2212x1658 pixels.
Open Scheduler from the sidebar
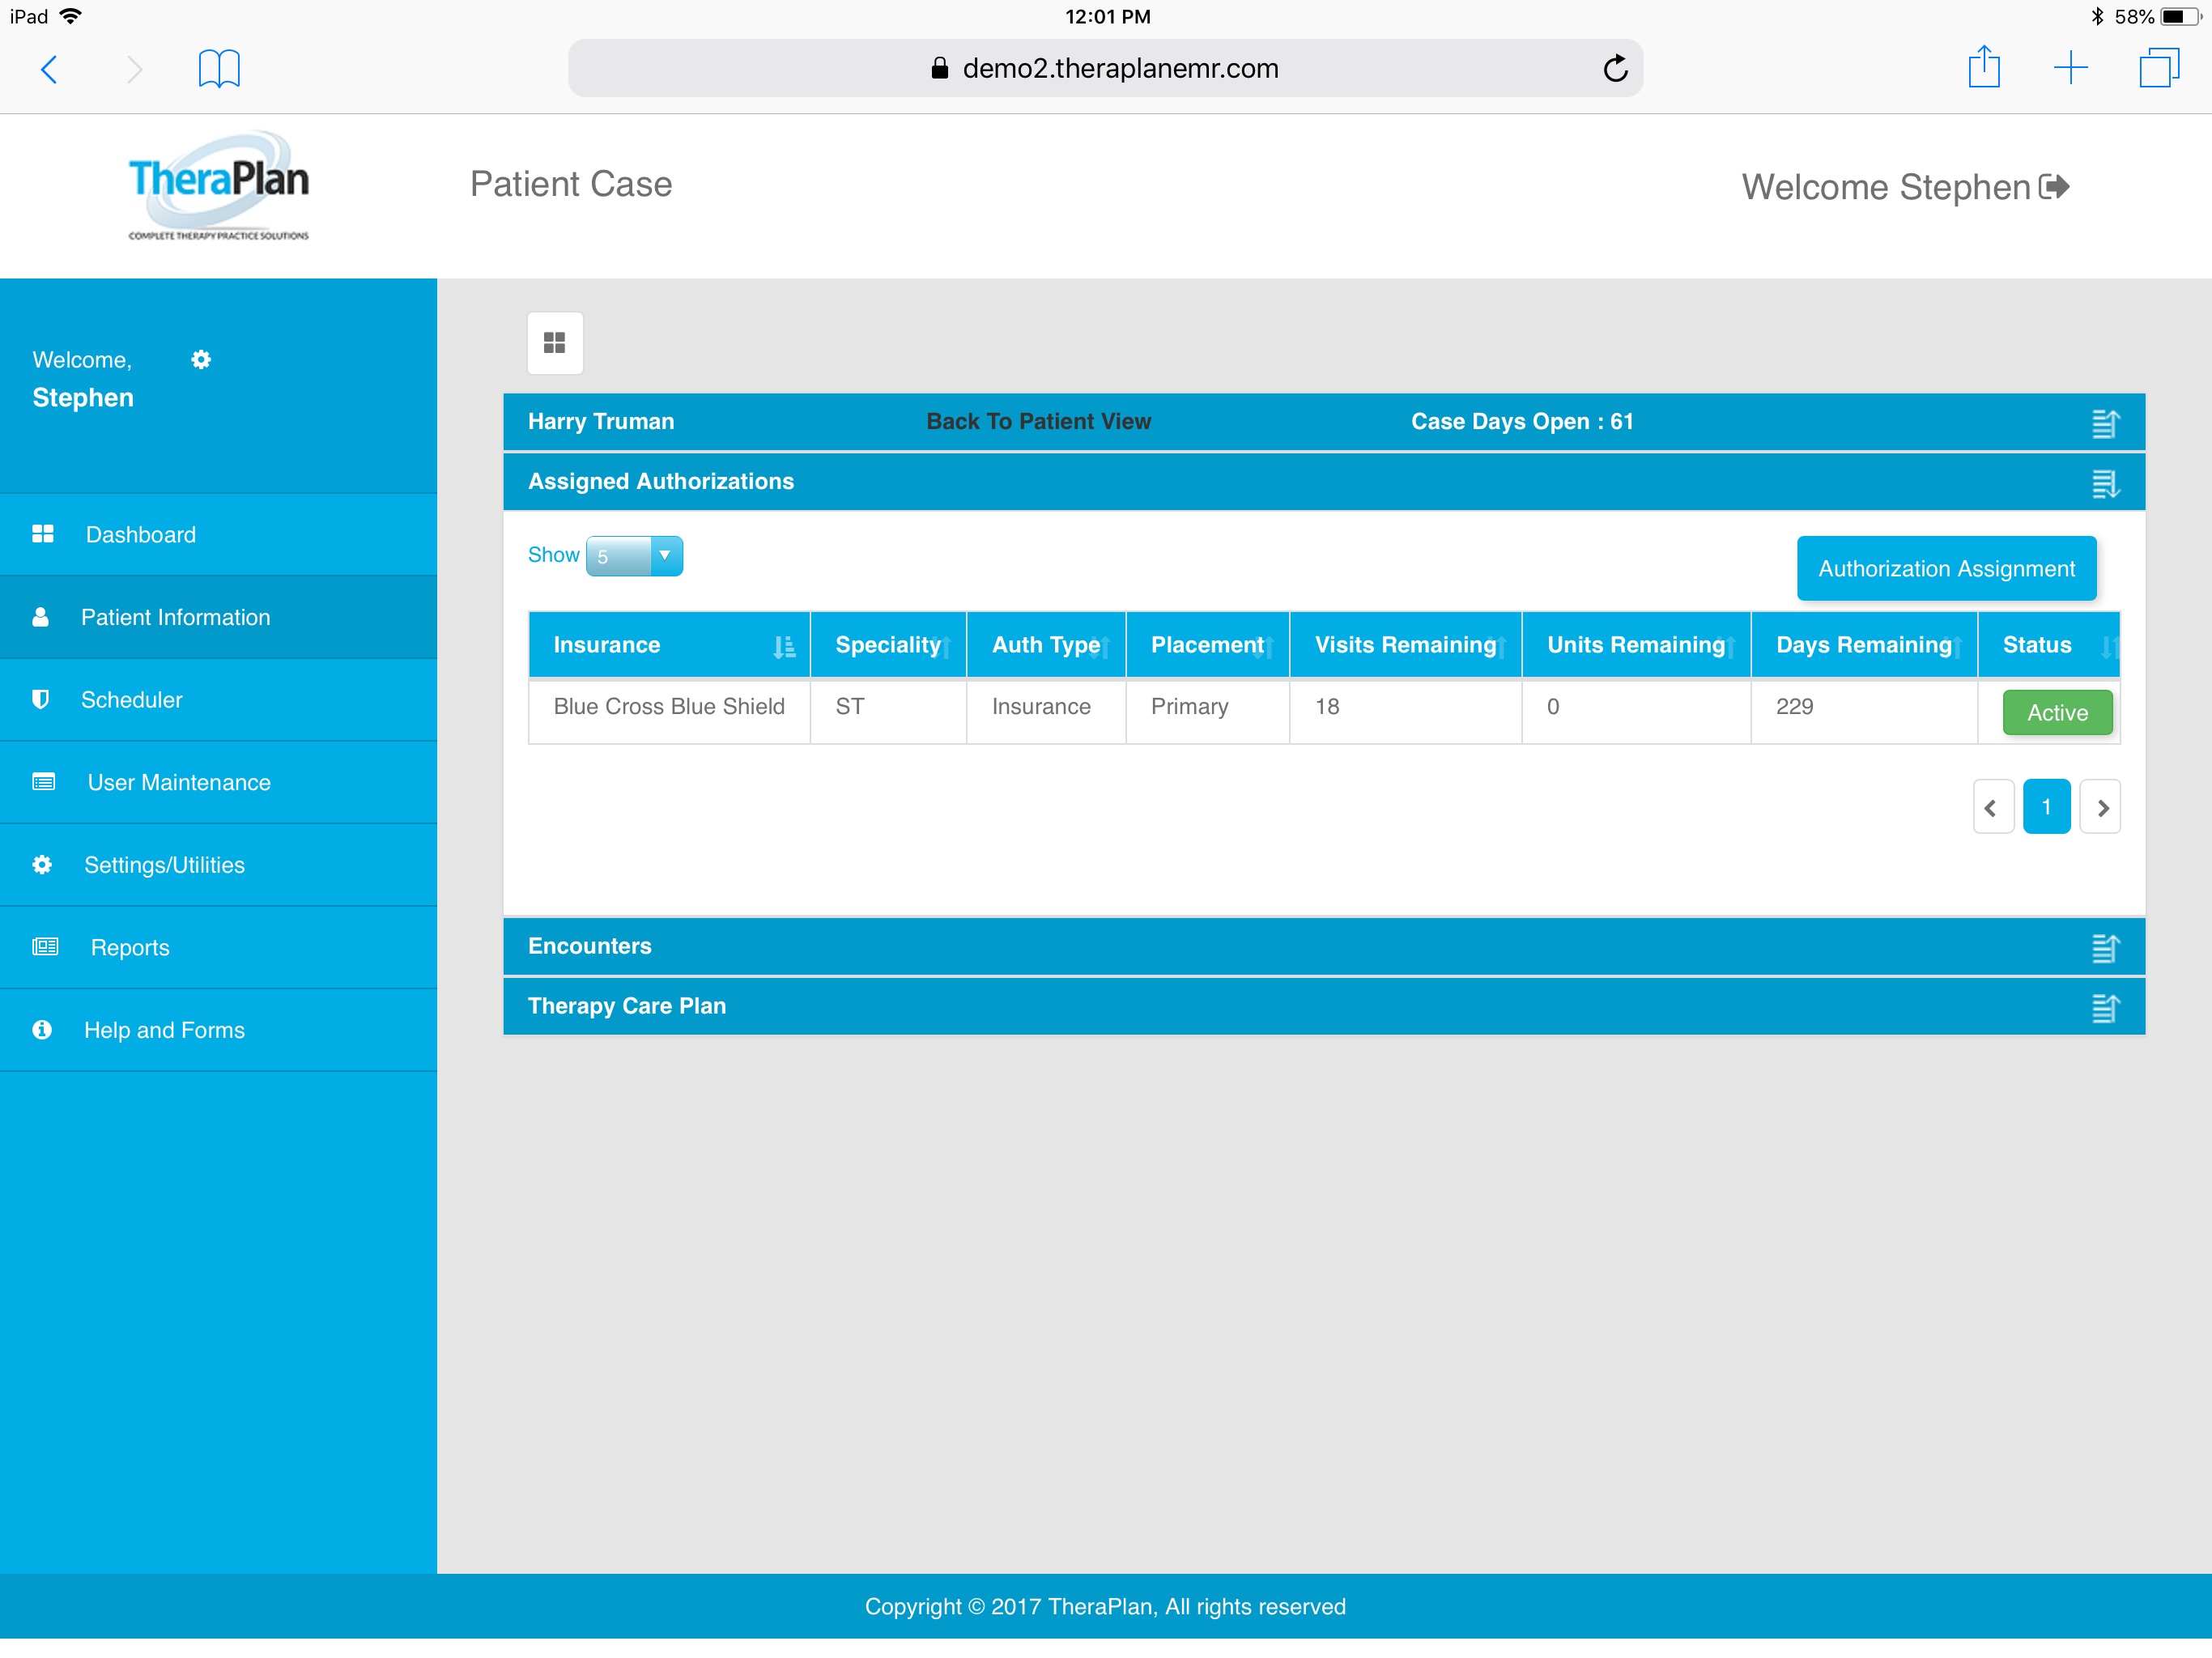tap(132, 700)
